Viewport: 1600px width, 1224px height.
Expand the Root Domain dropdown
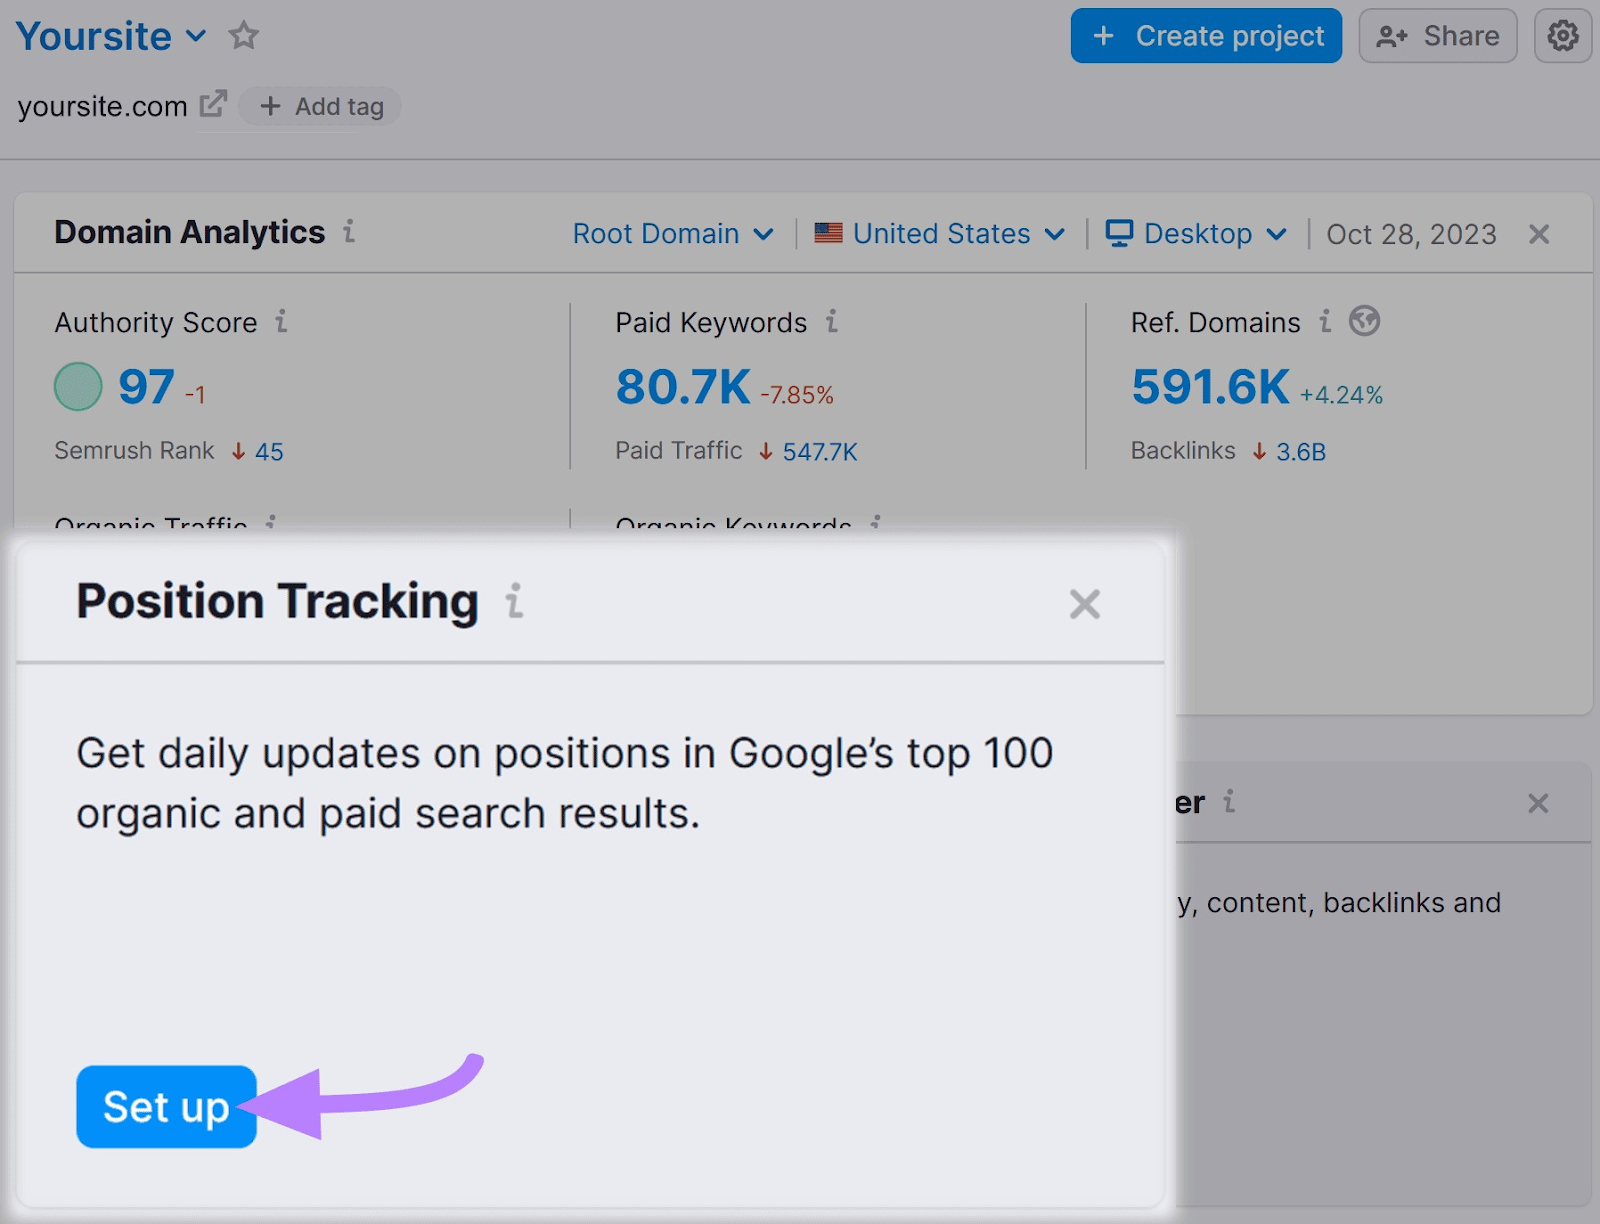point(673,233)
